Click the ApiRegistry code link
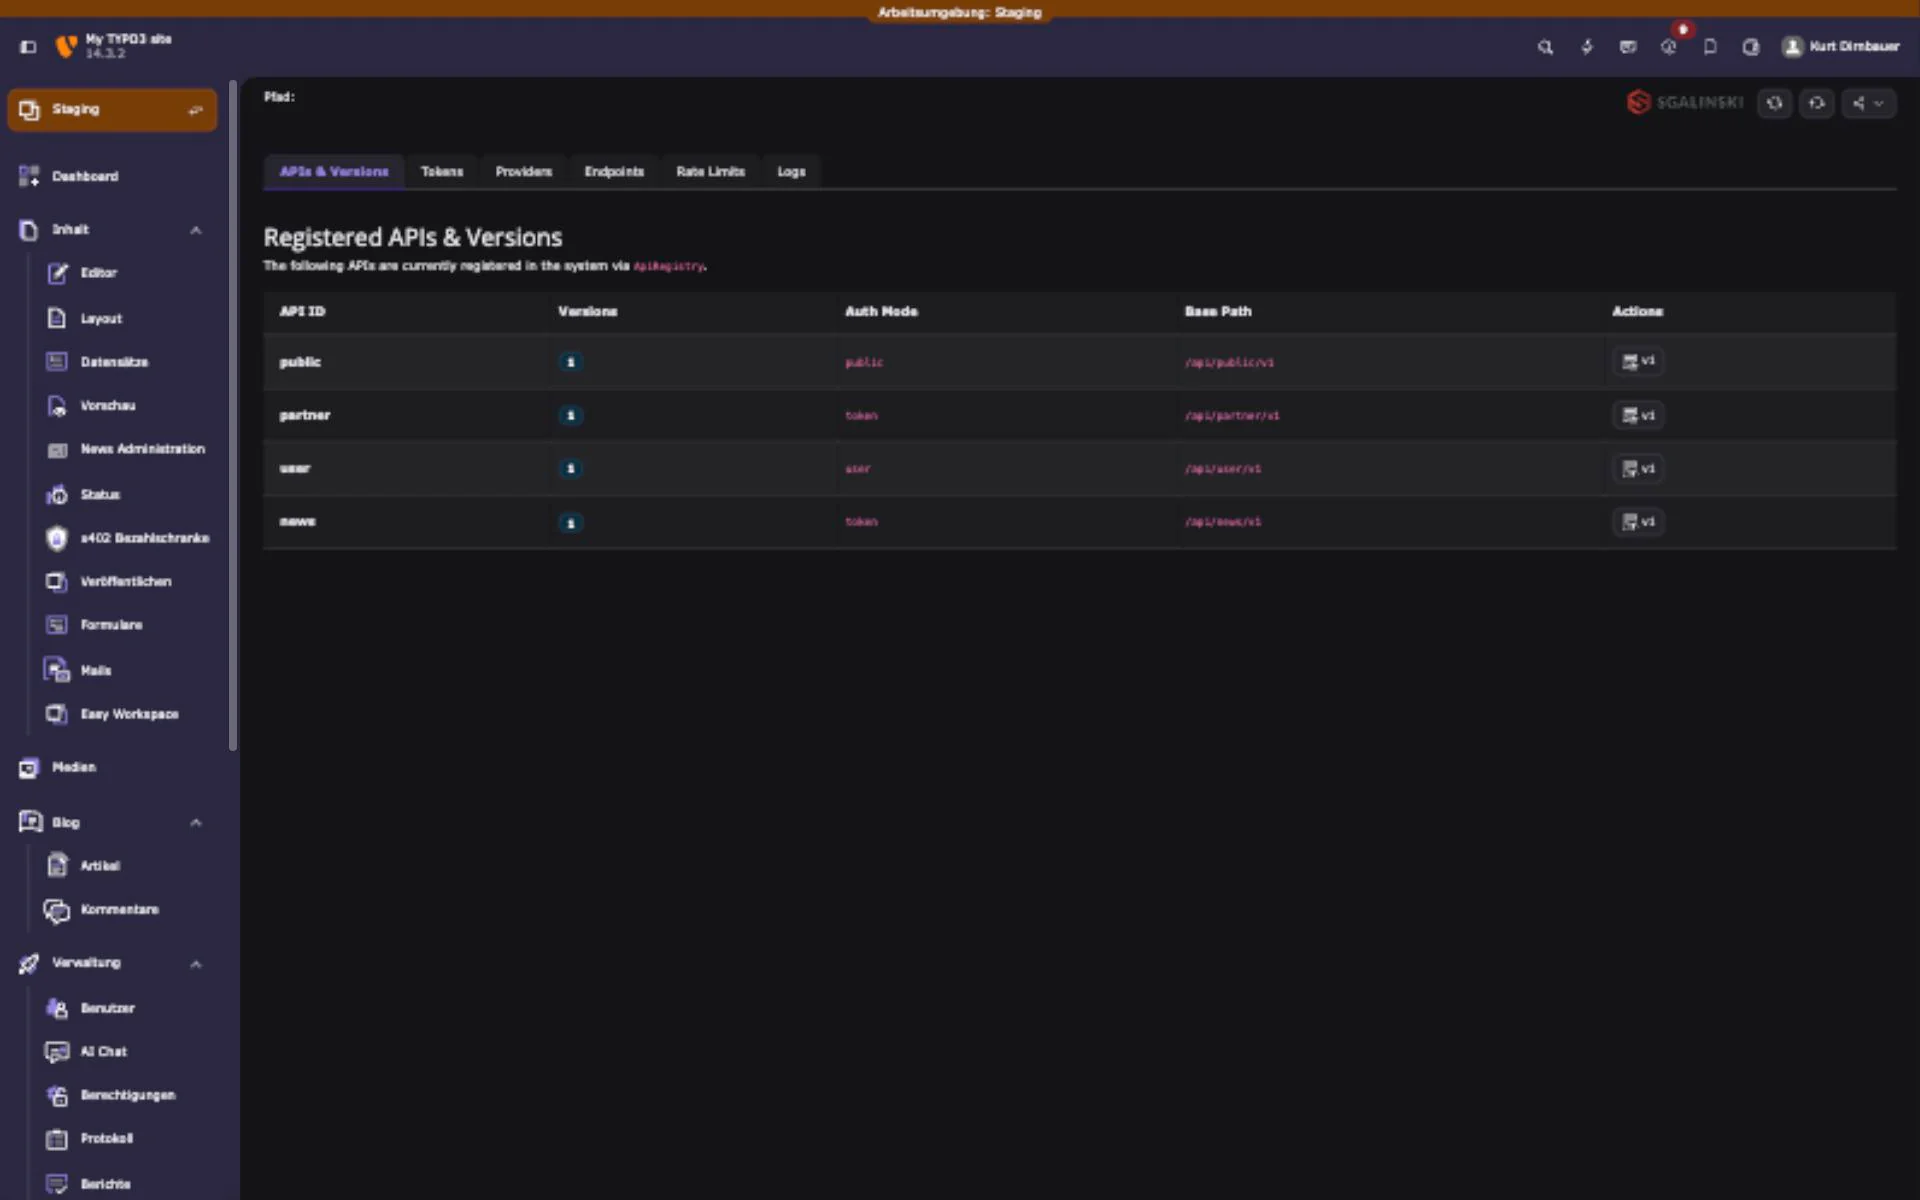The image size is (1920, 1200). click(668, 266)
